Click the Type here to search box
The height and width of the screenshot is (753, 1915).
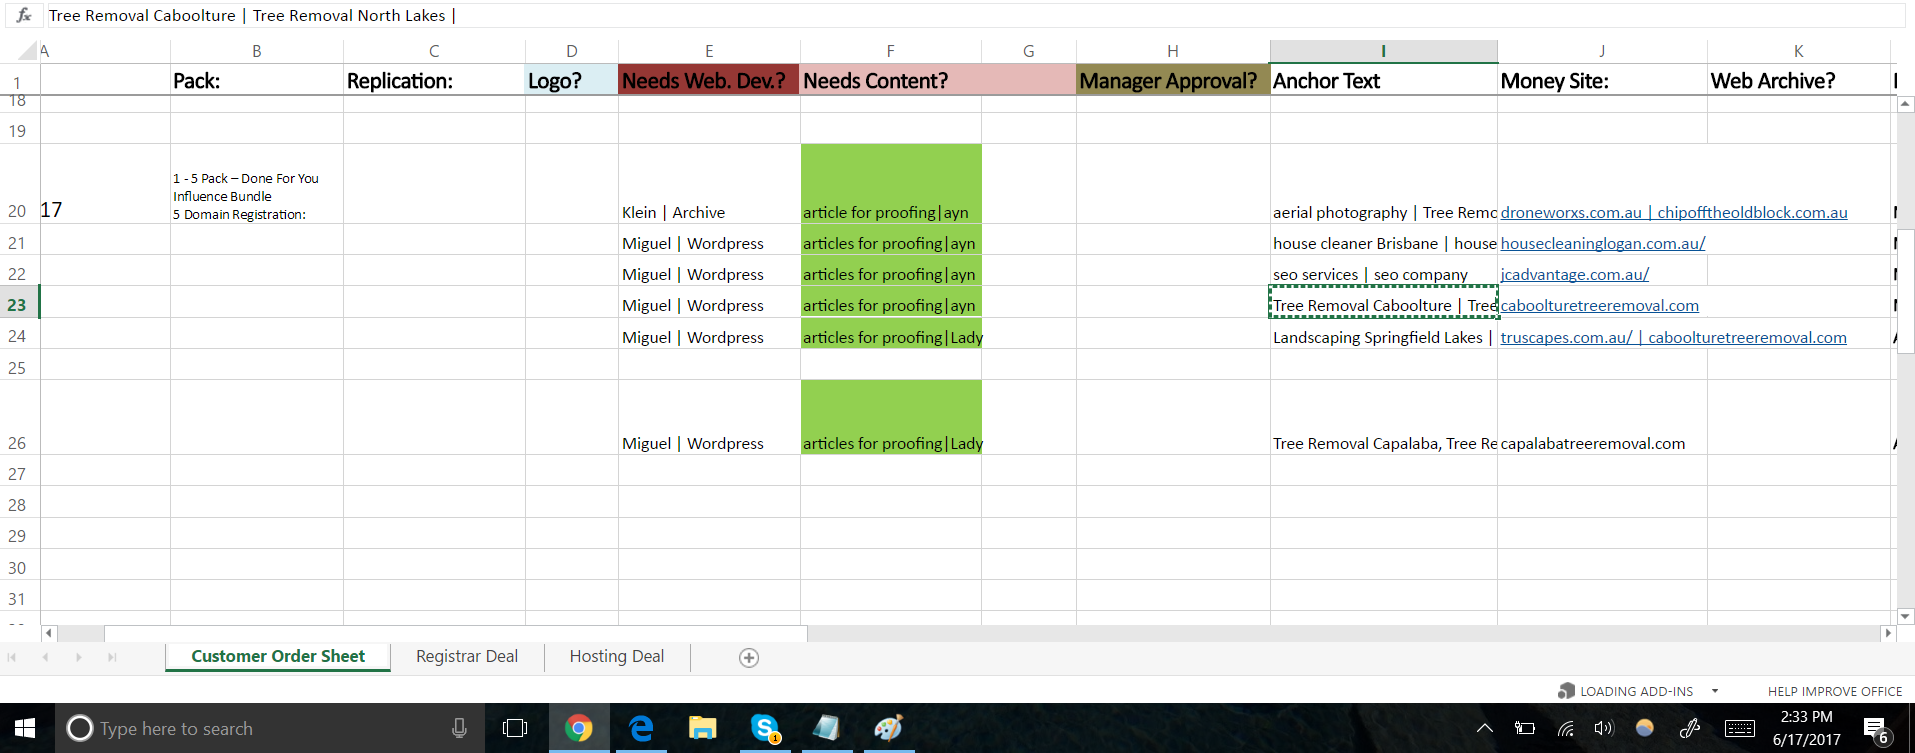click(260, 728)
